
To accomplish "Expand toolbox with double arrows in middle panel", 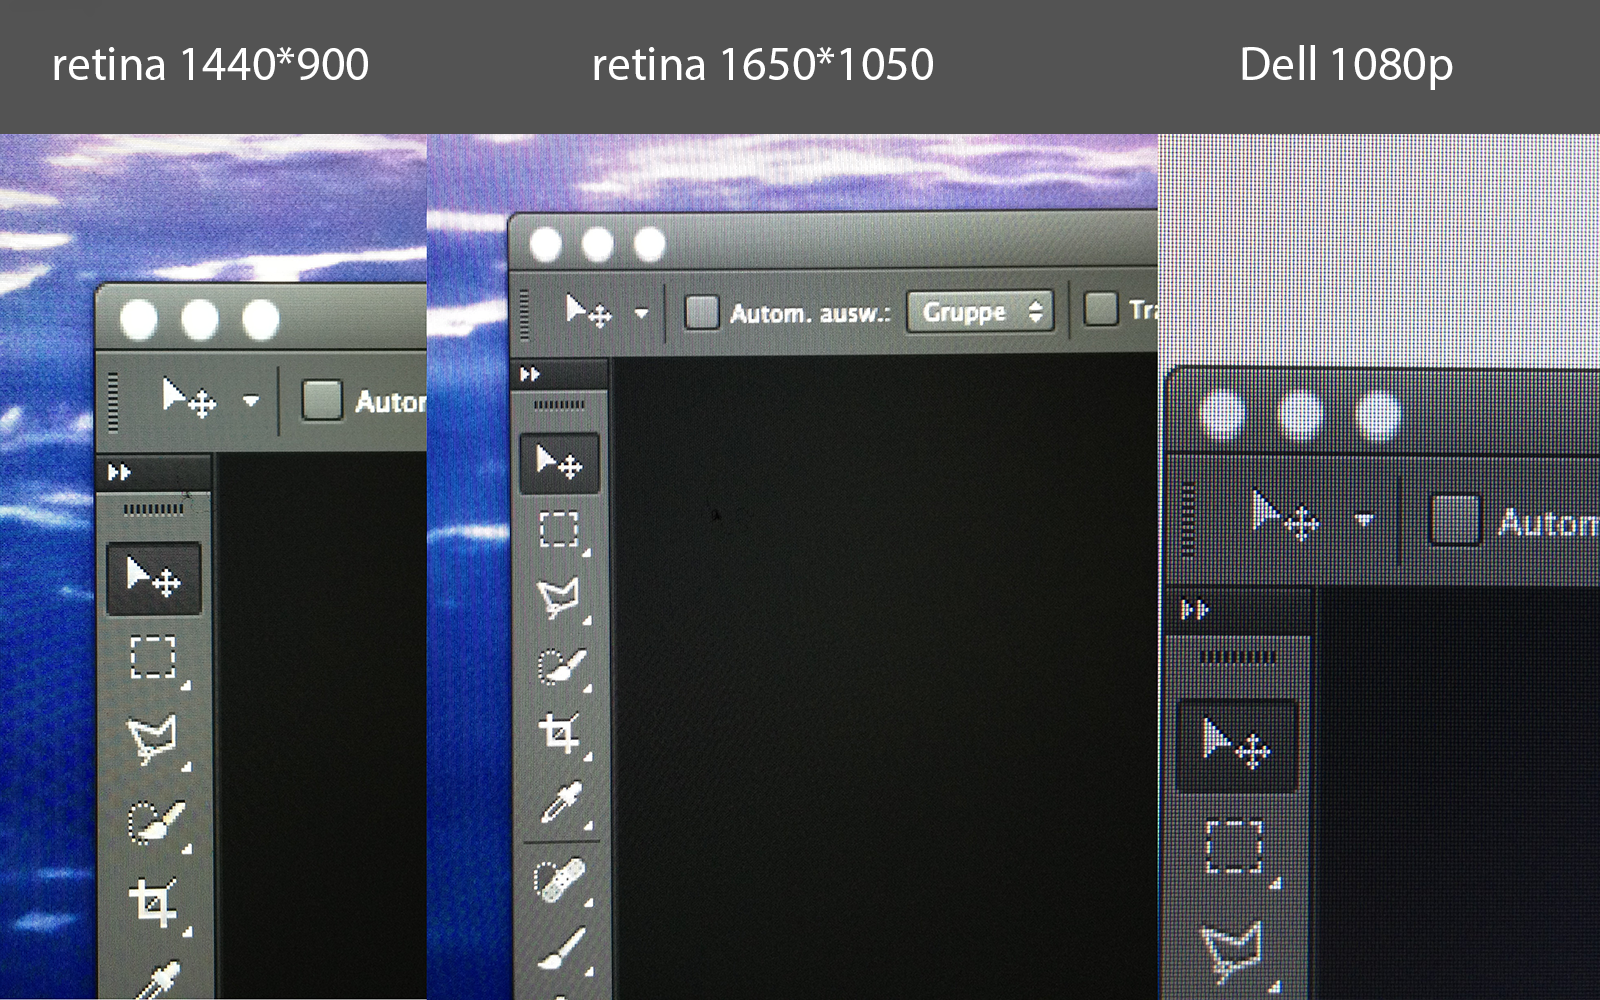I will tap(530, 375).
